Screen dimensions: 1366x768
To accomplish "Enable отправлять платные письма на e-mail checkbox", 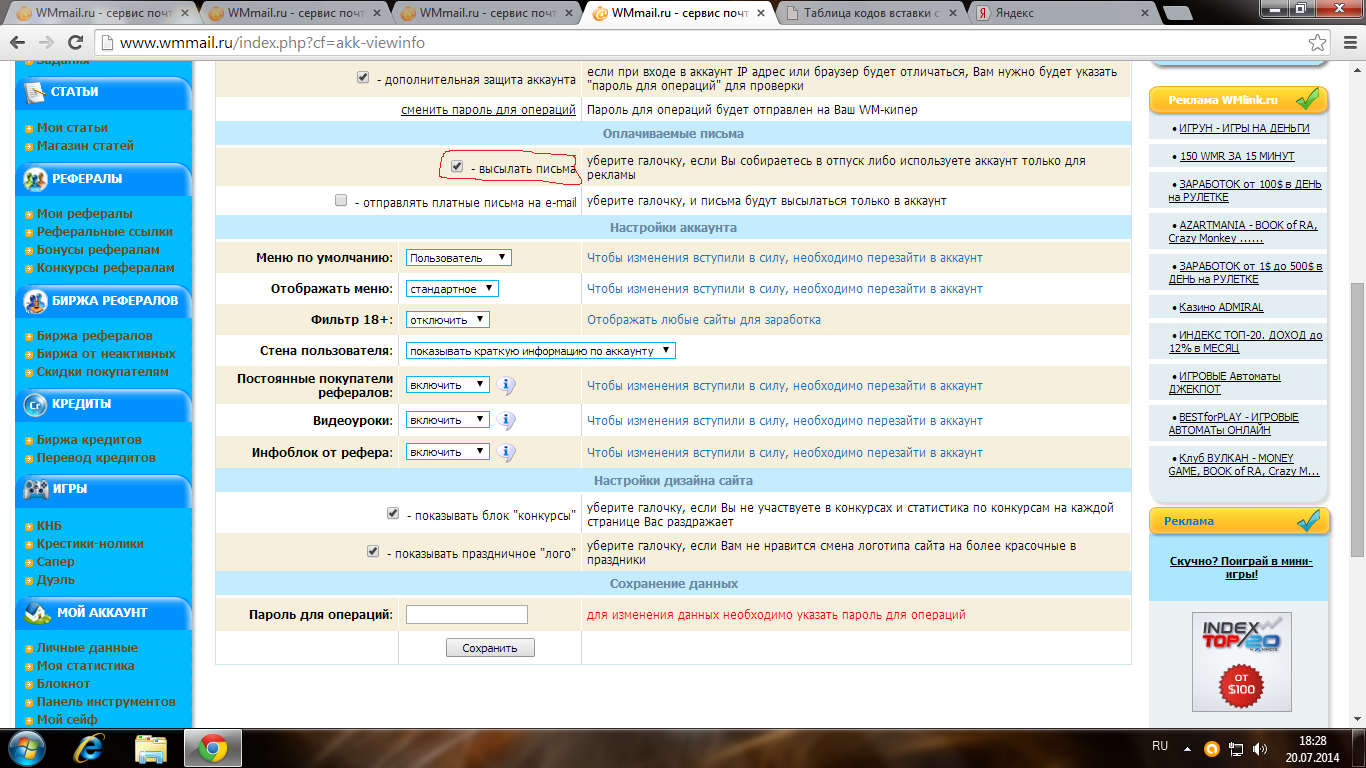I will pos(341,200).
